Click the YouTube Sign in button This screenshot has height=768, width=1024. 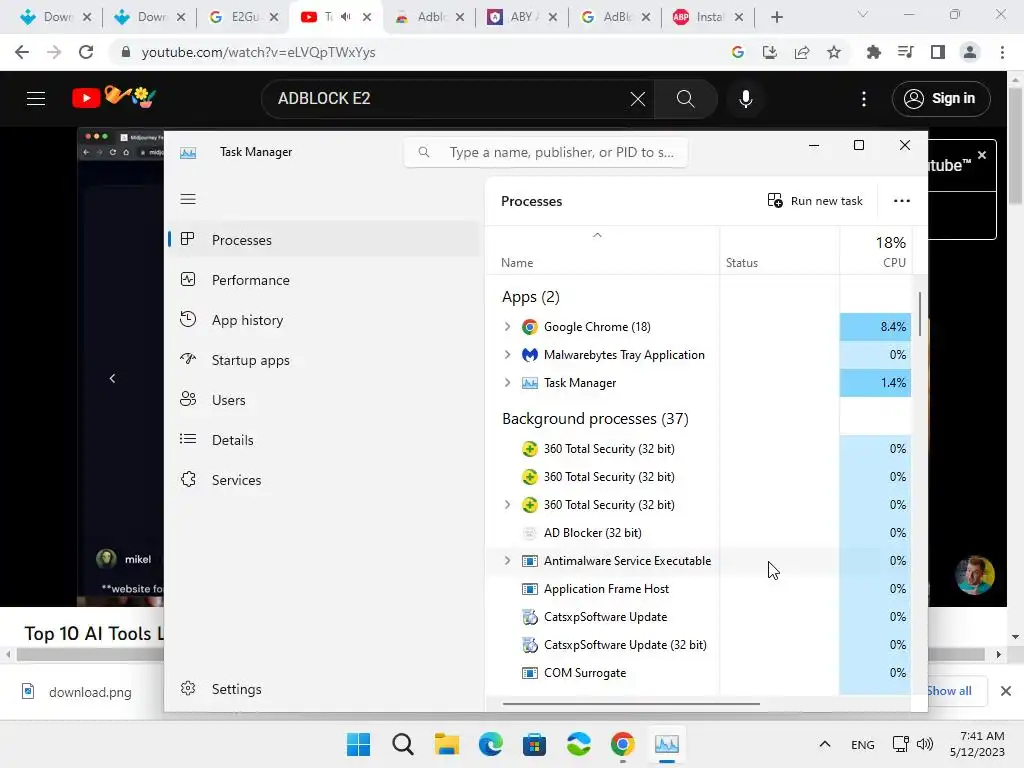[x=941, y=99]
